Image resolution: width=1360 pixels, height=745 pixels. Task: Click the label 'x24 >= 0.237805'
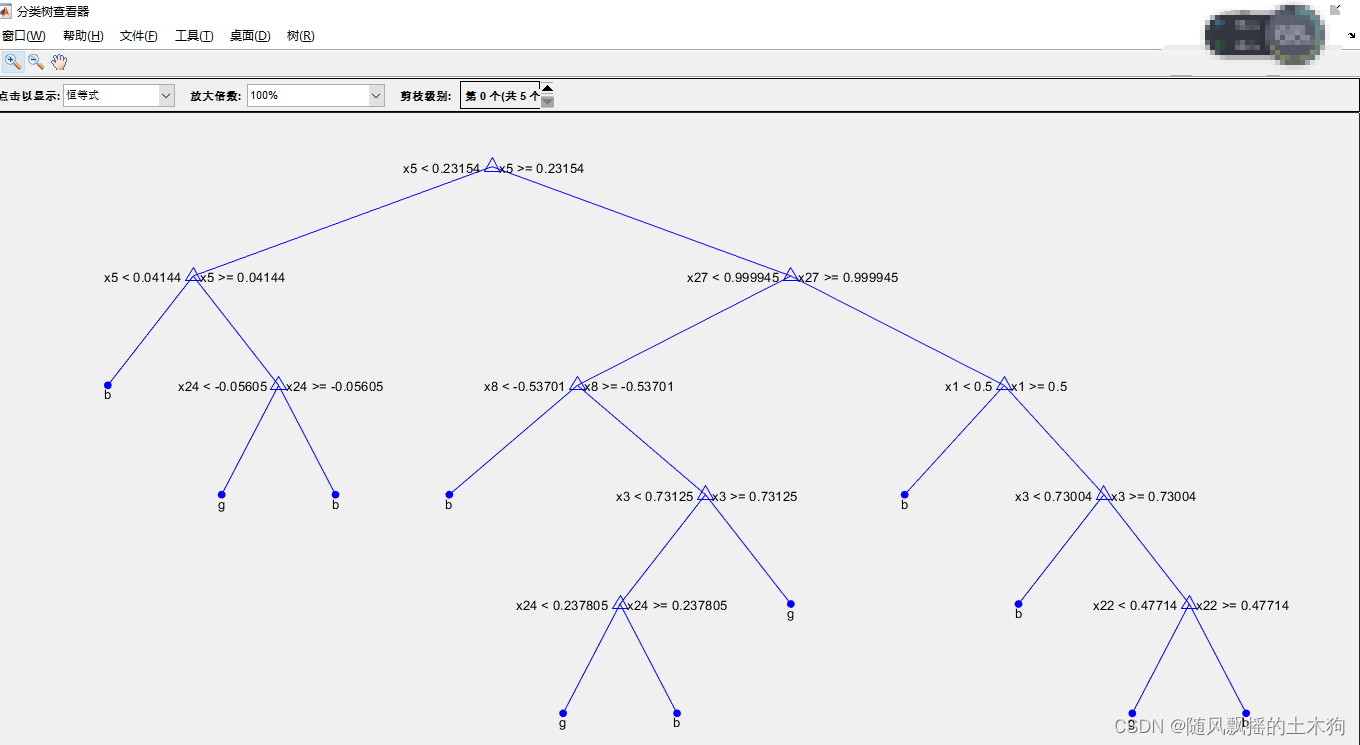coord(678,606)
